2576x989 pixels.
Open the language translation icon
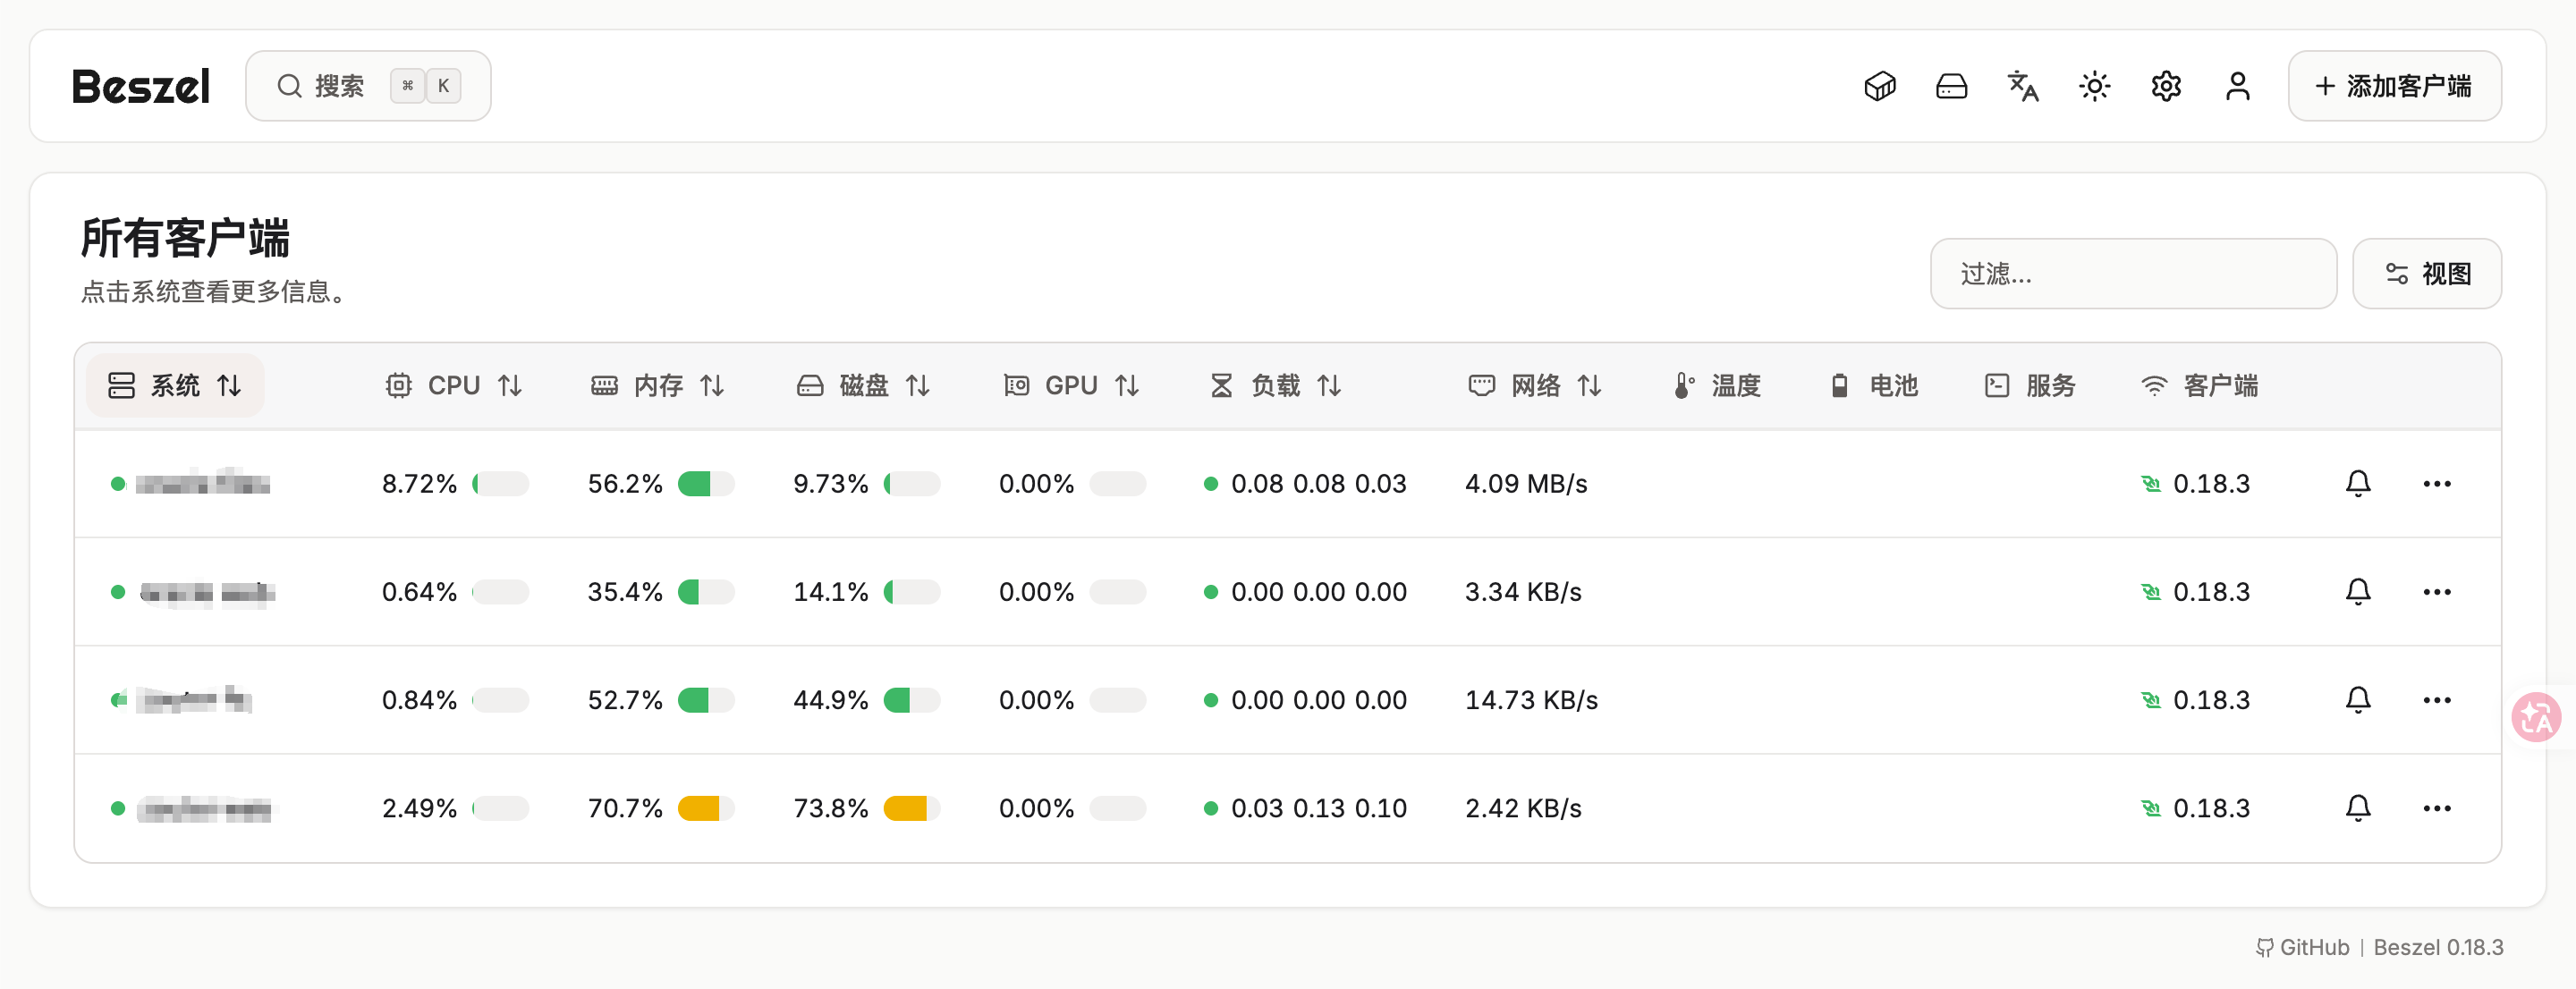2022,86
